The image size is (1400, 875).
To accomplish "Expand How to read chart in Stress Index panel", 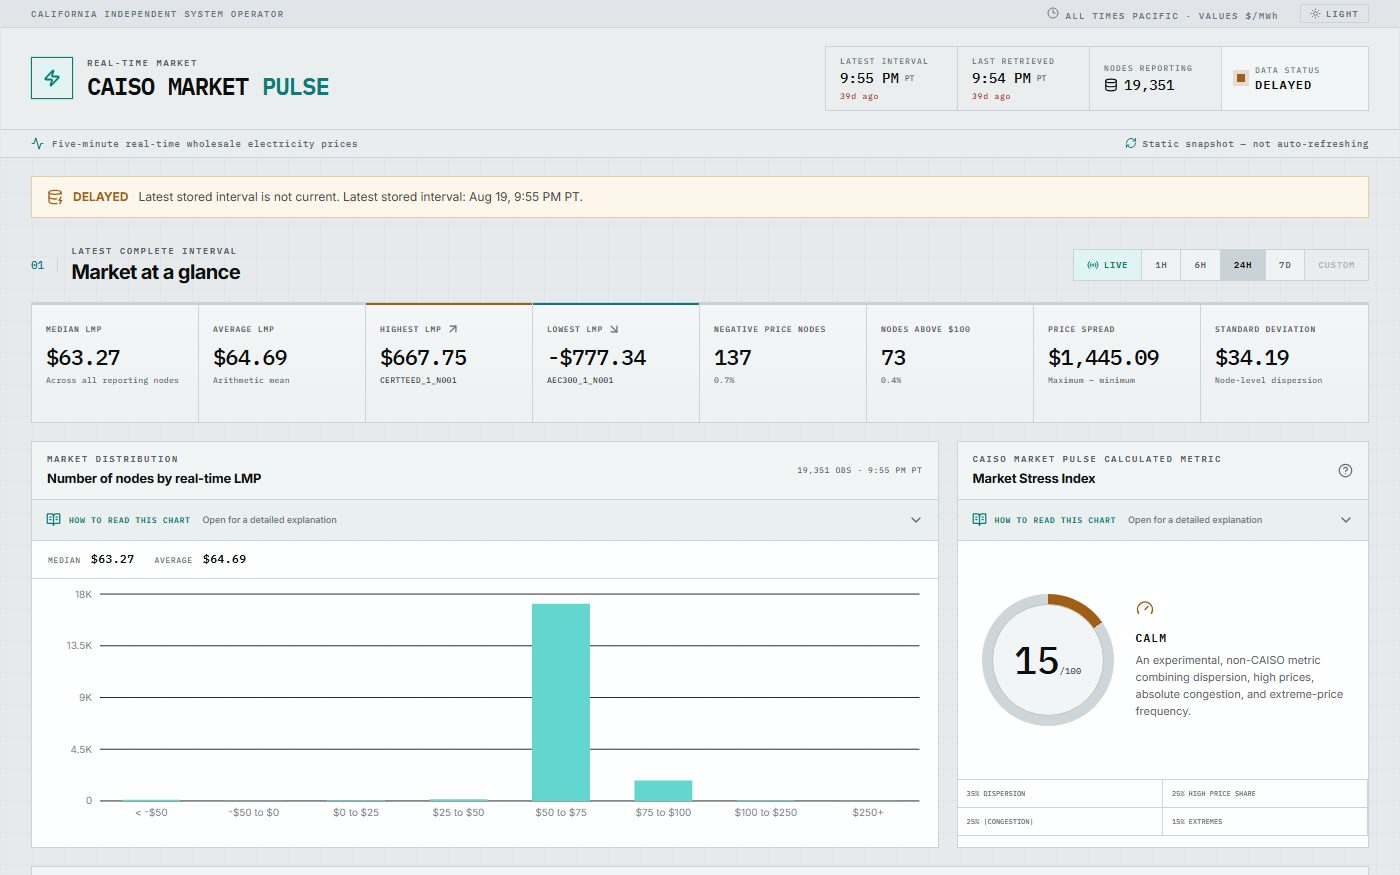I will (x=1162, y=520).
